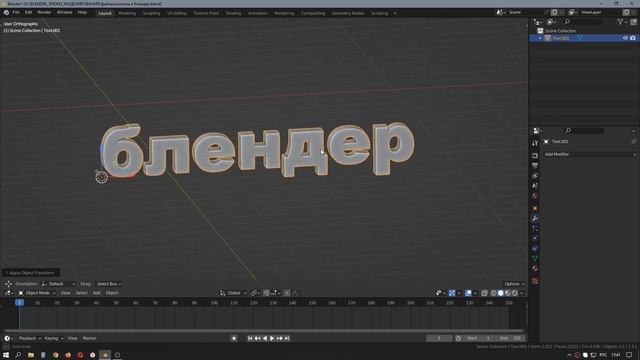Image resolution: width=640 pixels, height=360 pixels.
Task: Open the Edit menu
Action: (x=28, y=13)
